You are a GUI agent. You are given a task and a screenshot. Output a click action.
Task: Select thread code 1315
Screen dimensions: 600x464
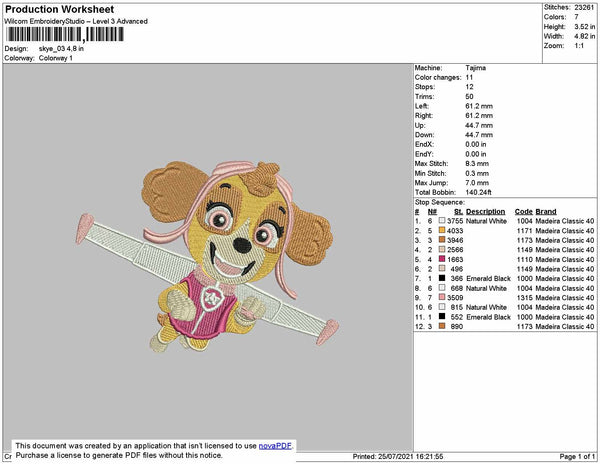tap(525, 297)
